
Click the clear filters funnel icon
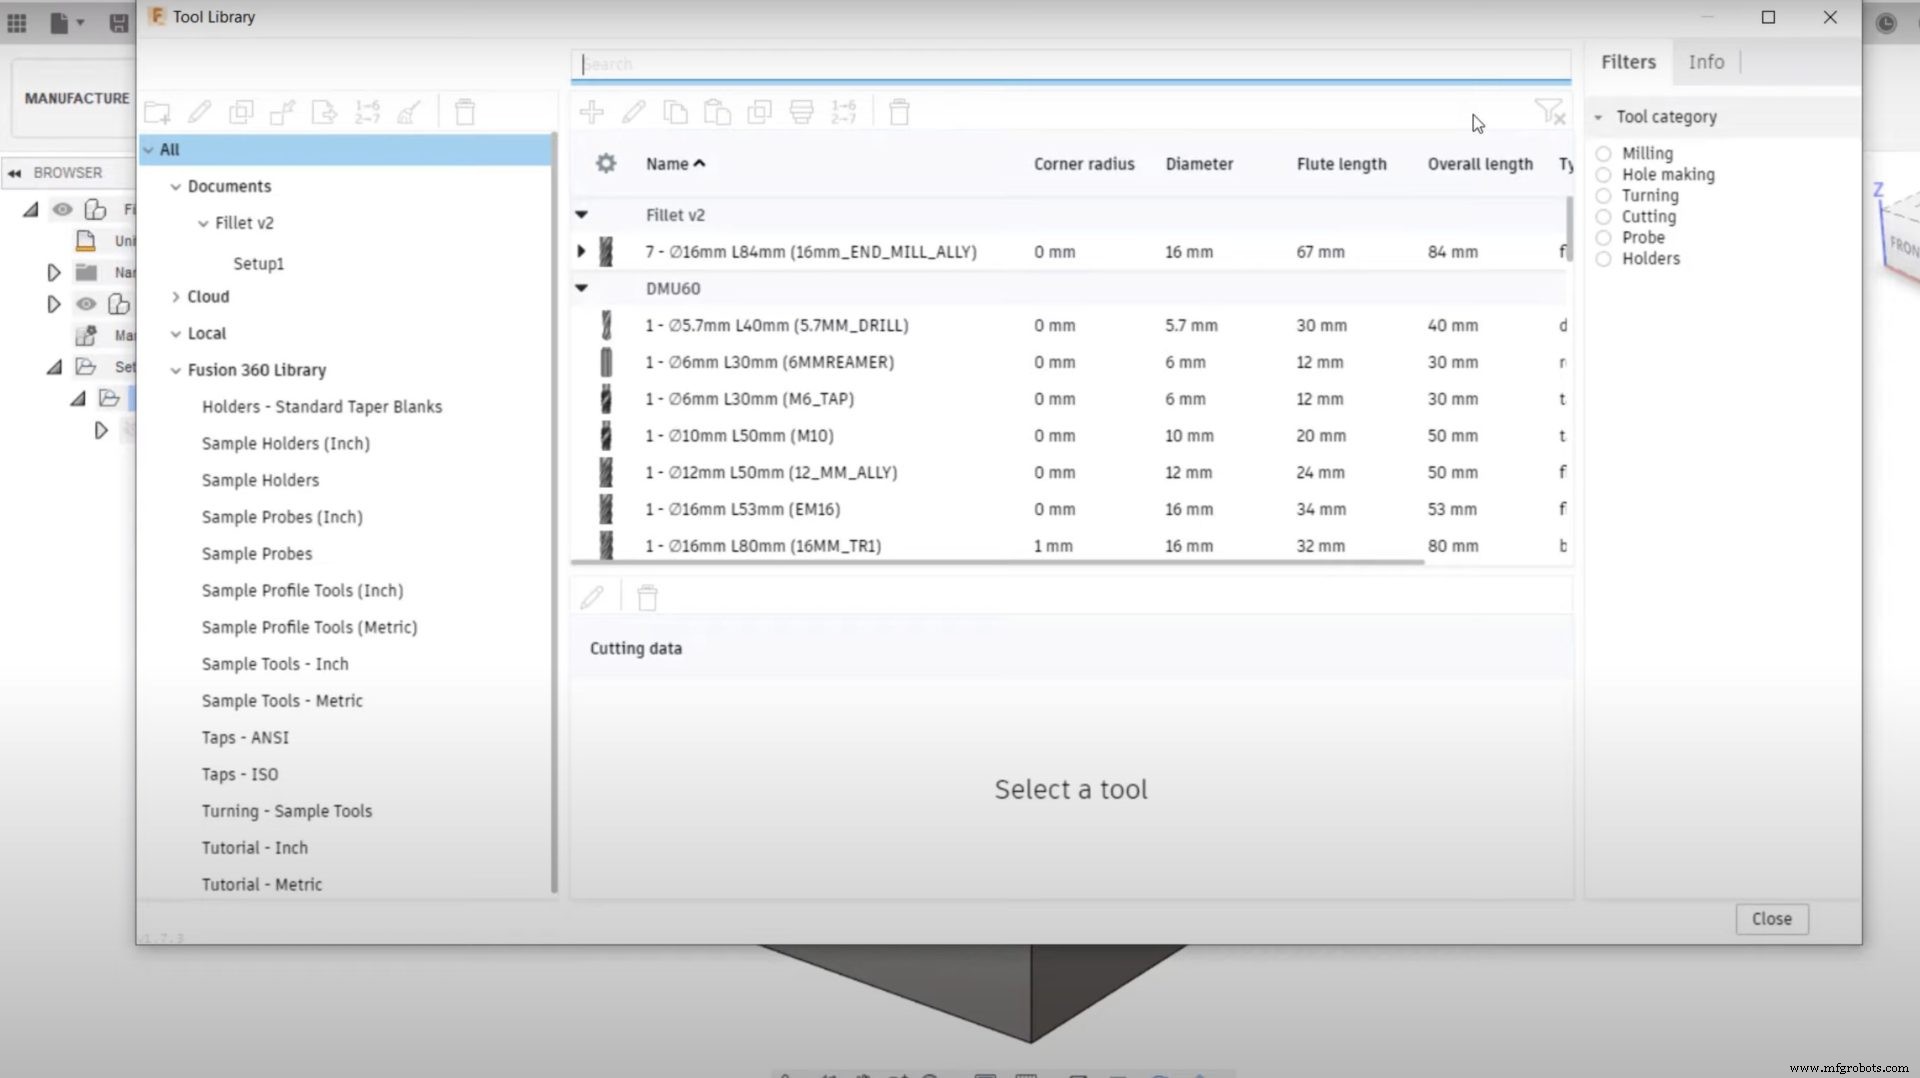pos(1549,112)
